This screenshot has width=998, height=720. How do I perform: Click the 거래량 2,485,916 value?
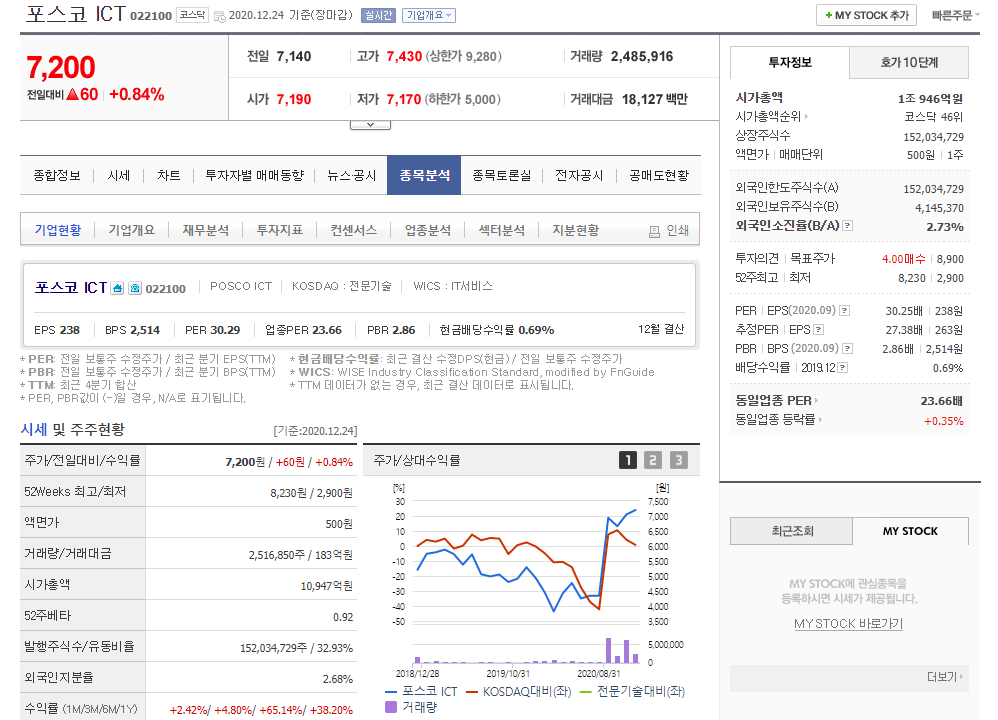point(642,57)
